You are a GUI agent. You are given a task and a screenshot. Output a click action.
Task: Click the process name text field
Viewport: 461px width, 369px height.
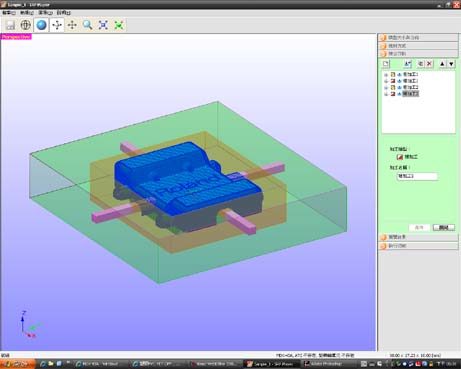(417, 176)
